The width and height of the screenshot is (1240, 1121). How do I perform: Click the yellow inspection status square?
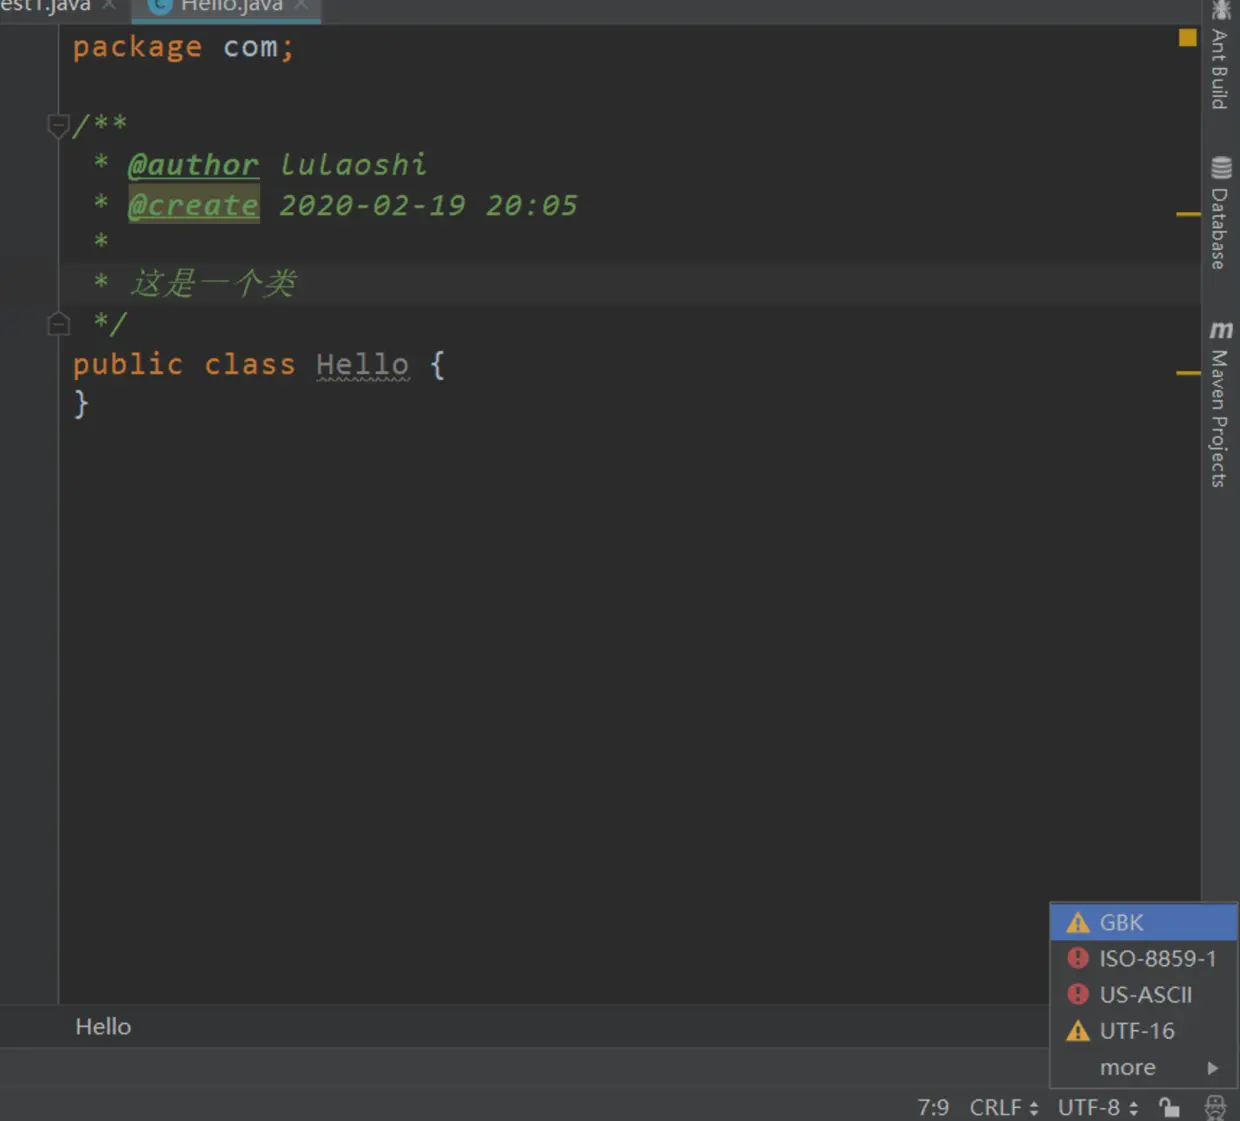[1187, 38]
